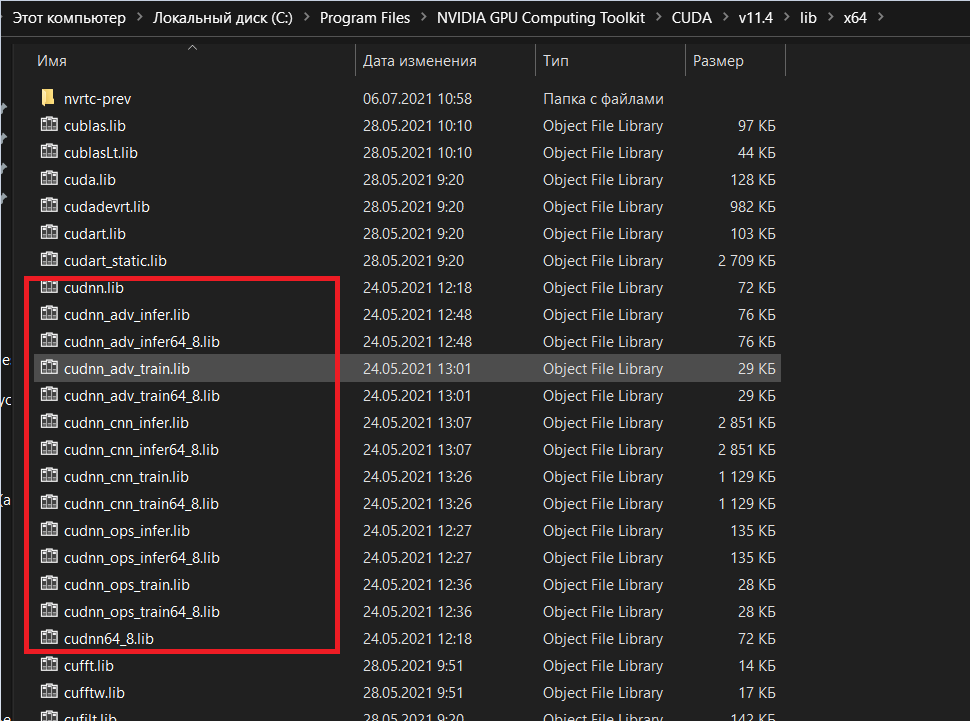Expand the chevron after Program Files breadcrumb

[424, 19]
